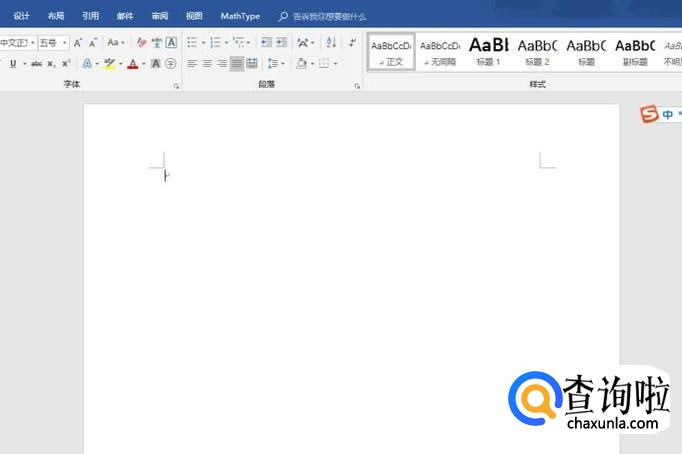Open the MathType ribbon tab
This screenshot has width=682, height=454.
240,16
